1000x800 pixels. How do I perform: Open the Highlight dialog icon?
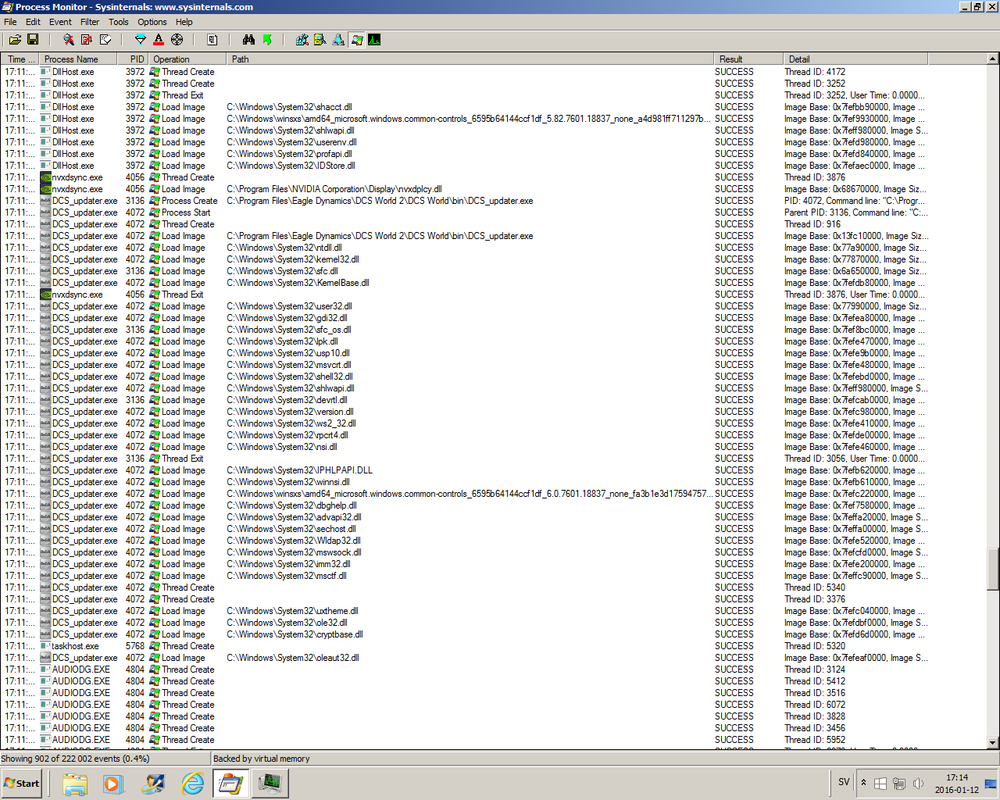160,40
